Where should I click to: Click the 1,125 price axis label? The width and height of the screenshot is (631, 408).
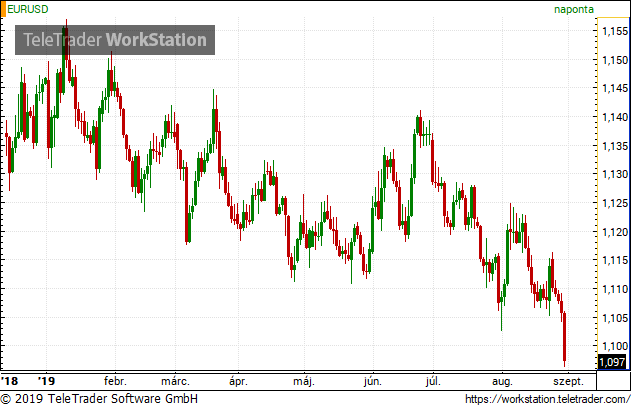(615, 203)
